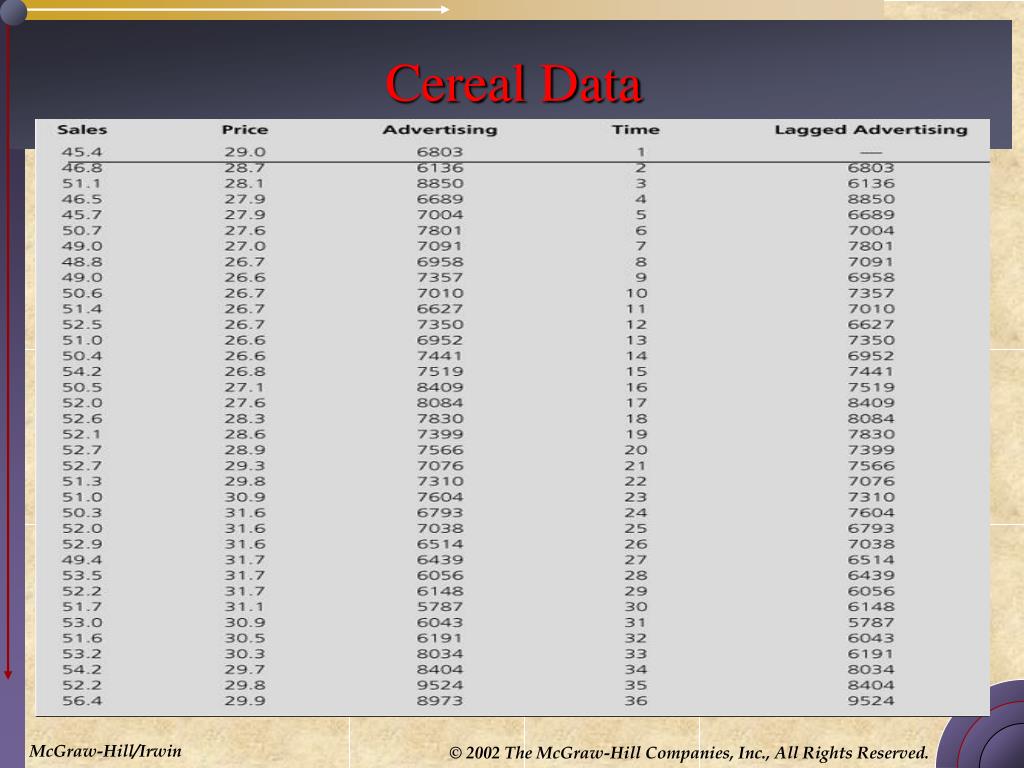Image resolution: width=1024 pixels, height=768 pixels.
Task: Click the Sales value 50.7
Action: point(82,231)
